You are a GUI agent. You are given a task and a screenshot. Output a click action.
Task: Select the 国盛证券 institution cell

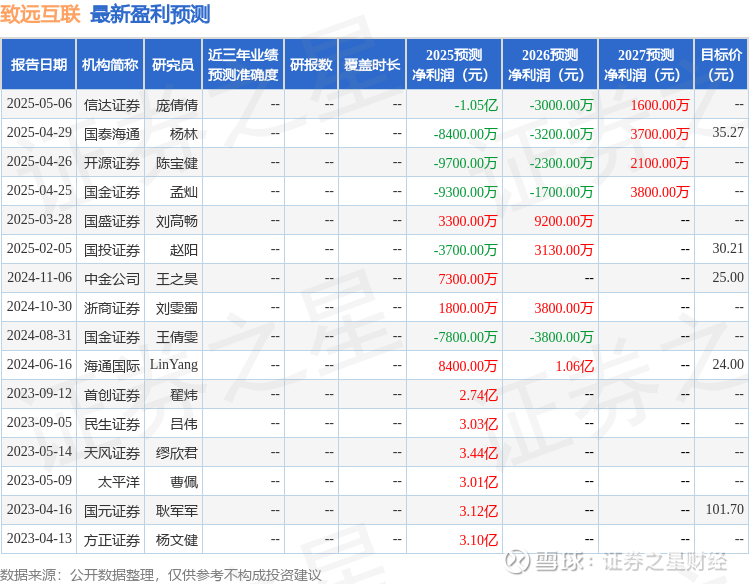(112, 222)
